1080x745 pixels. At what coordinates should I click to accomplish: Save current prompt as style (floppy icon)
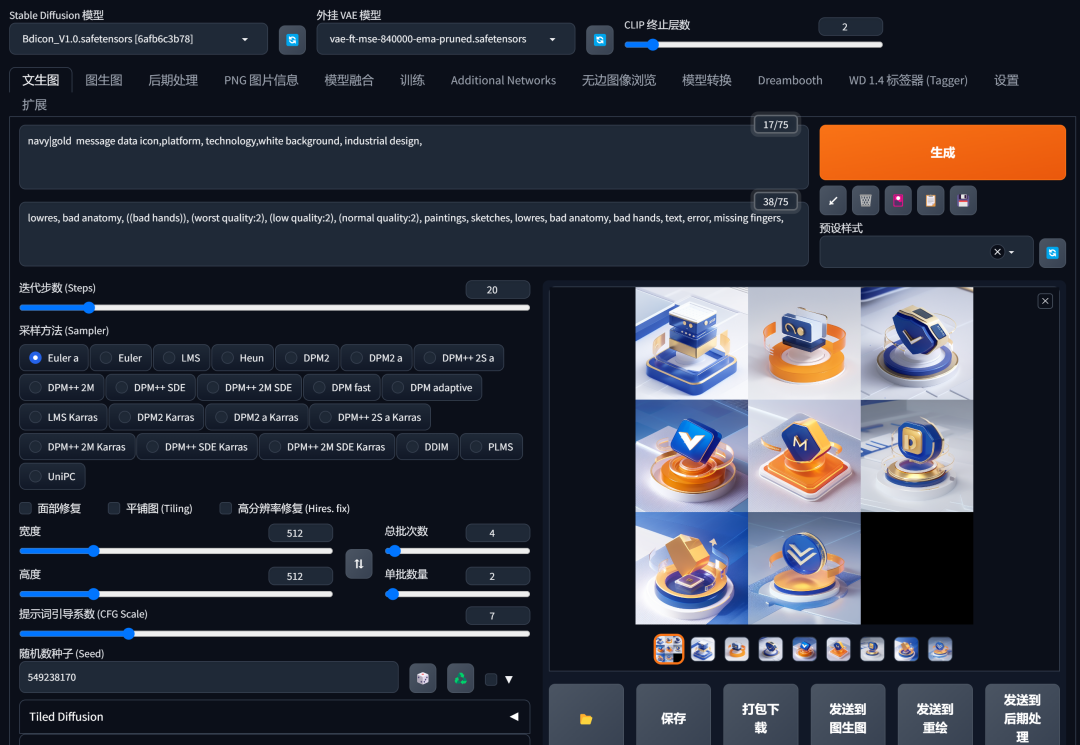[963, 200]
